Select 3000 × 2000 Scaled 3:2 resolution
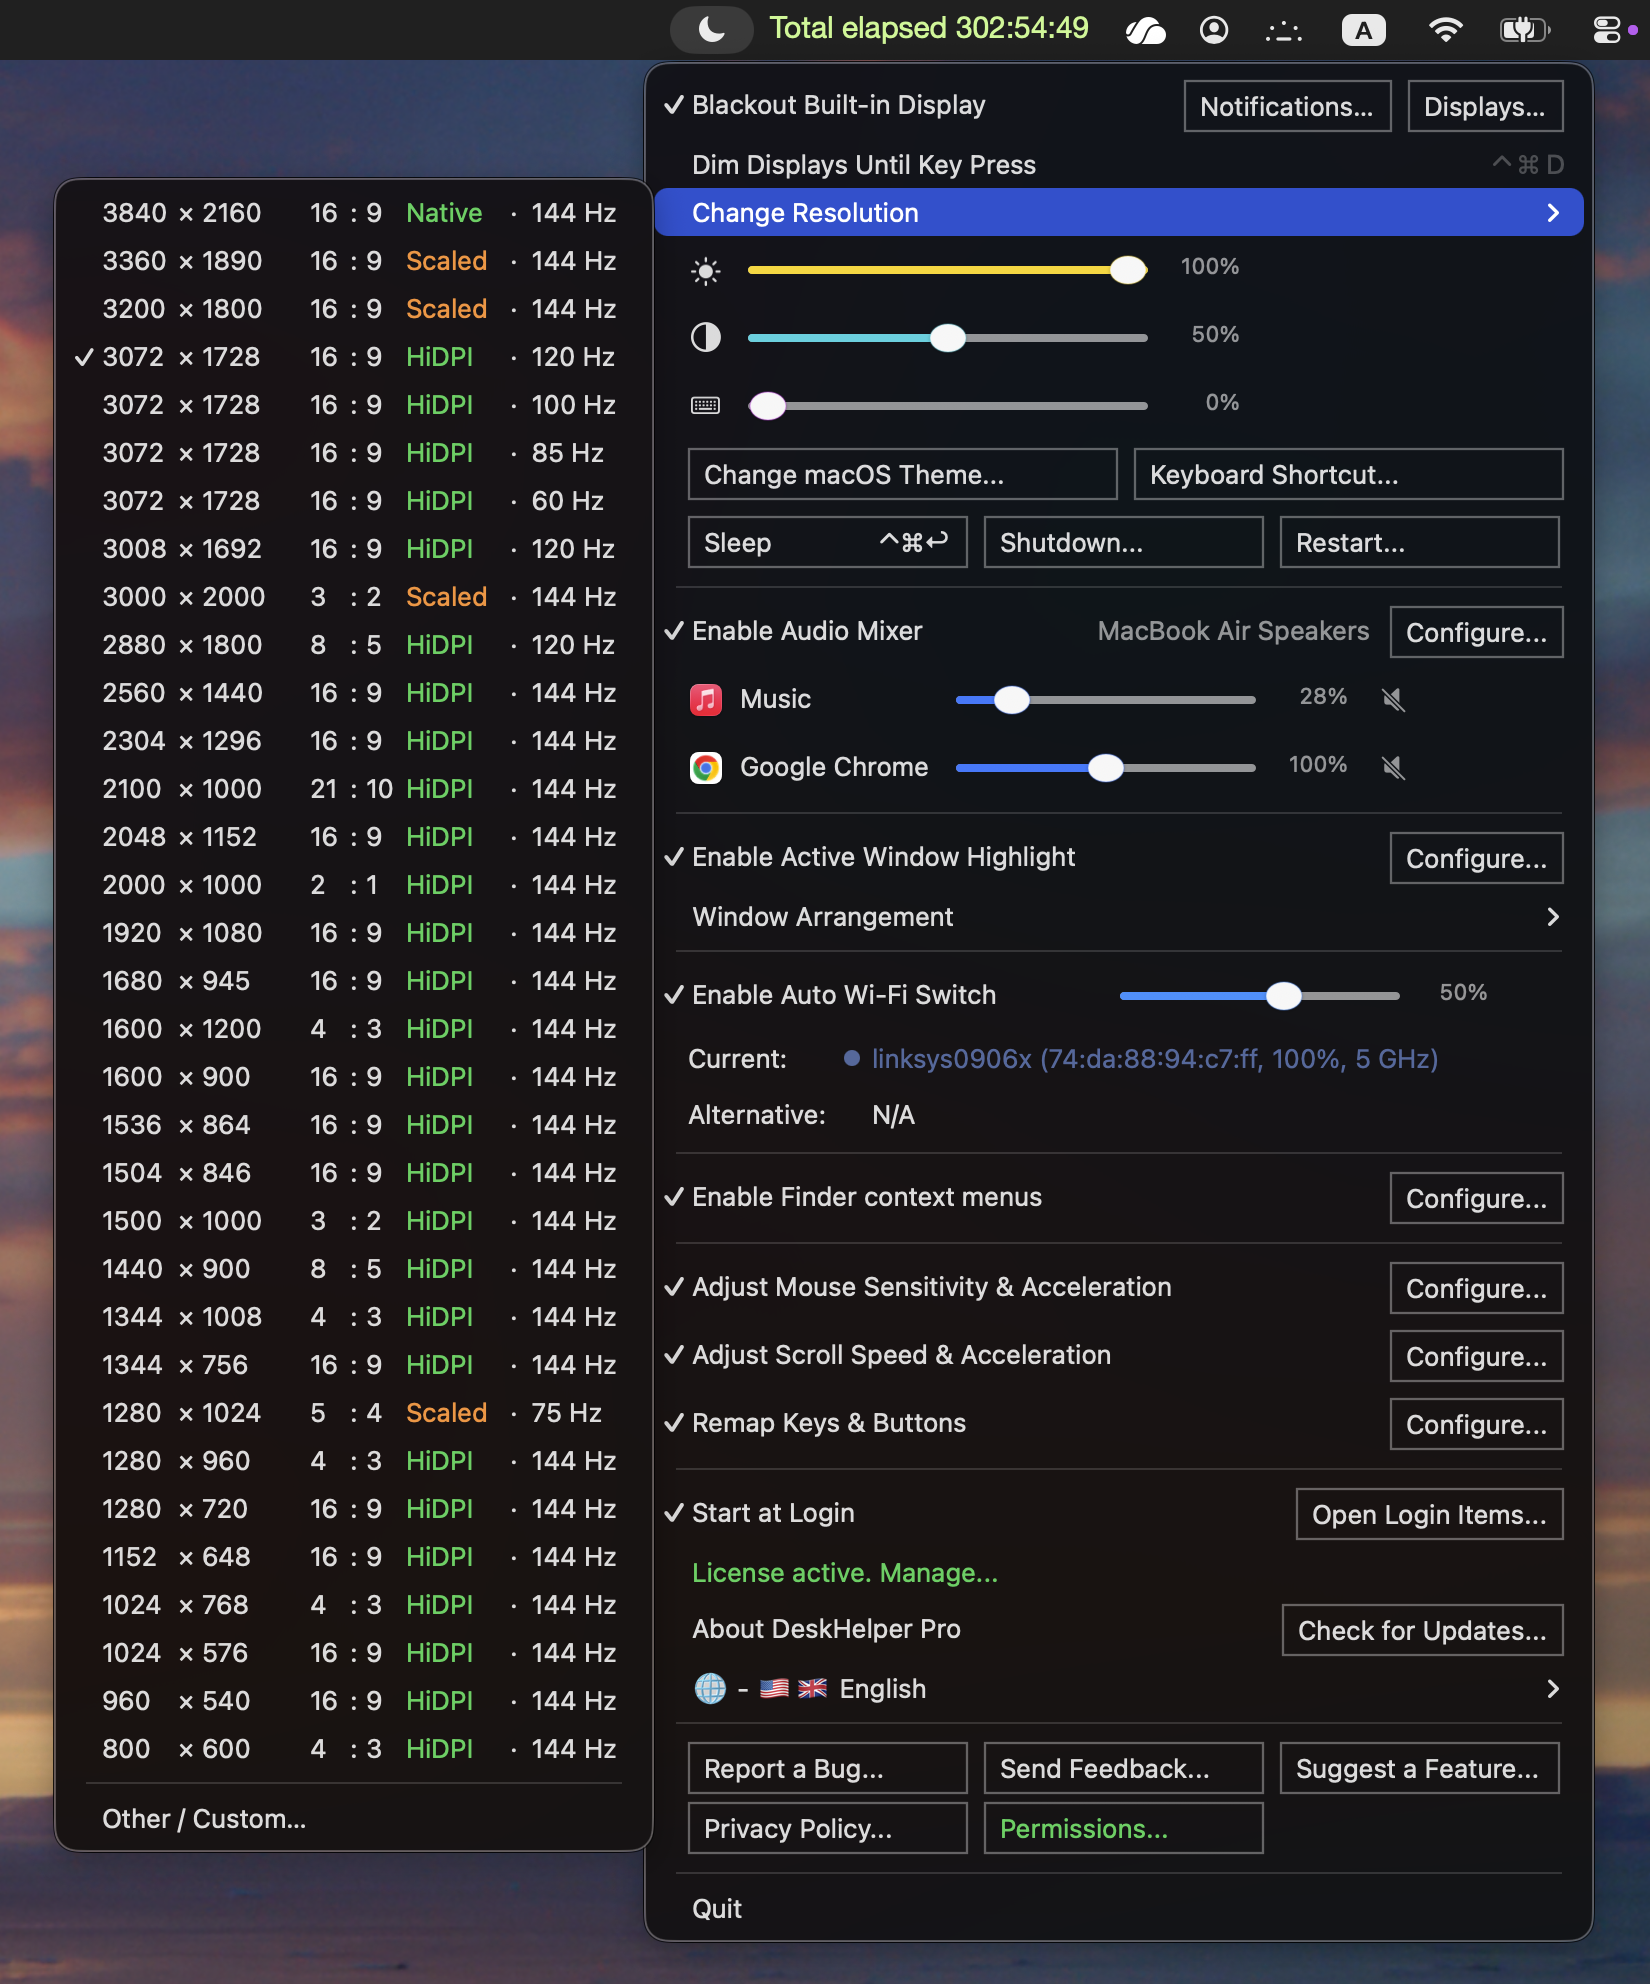The height and width of the screenshot is (1984, 1650). point(353,597)
